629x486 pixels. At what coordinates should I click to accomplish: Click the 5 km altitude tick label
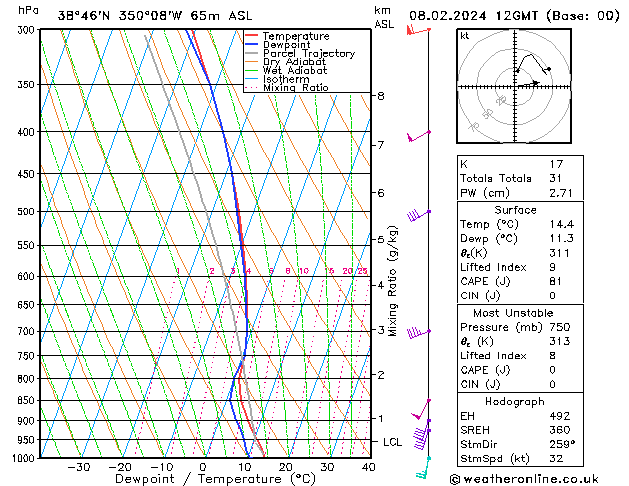[381, 239]
